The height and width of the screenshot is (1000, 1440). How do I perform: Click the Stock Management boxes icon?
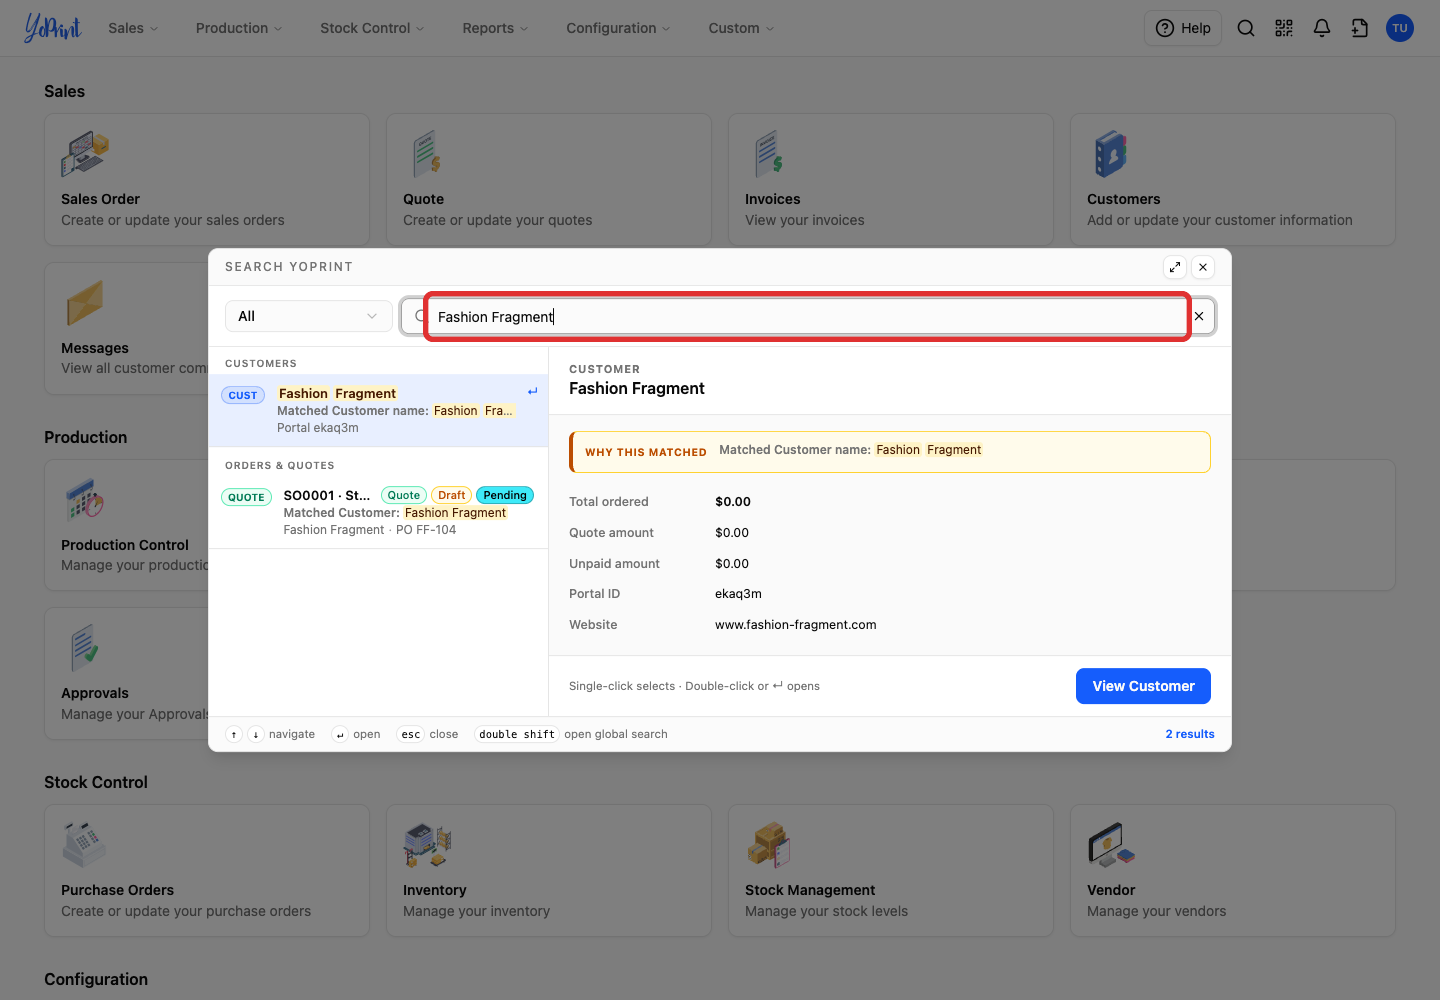(x=769, y=845)
